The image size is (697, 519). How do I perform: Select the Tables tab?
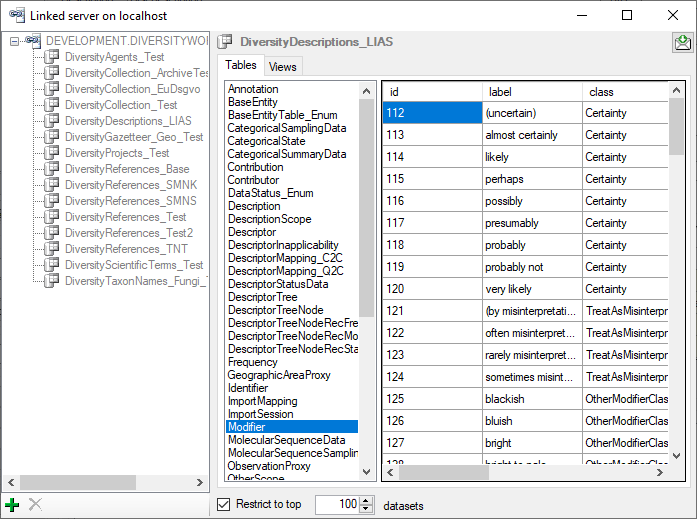click(x=241, y=65)
